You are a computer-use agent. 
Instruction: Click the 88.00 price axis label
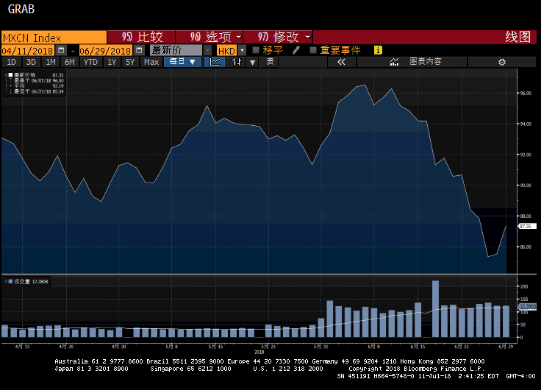click(x=525, y=216)
